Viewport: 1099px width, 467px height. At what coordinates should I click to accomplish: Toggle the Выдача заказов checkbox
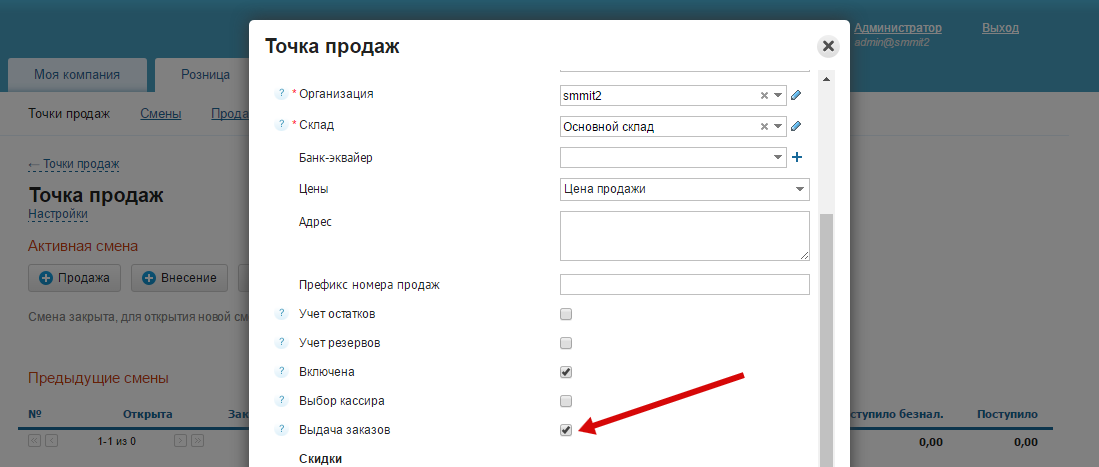click(566, 430)
